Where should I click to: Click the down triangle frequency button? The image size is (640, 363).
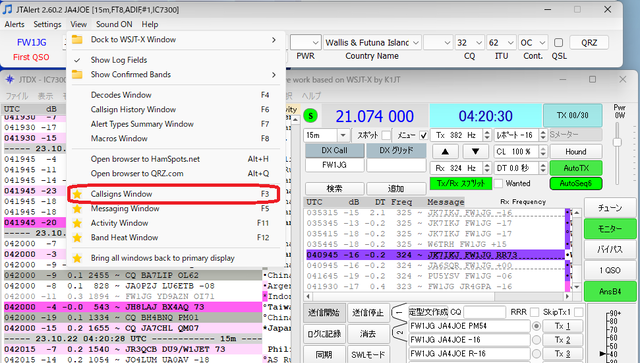(x=476, y=151)
